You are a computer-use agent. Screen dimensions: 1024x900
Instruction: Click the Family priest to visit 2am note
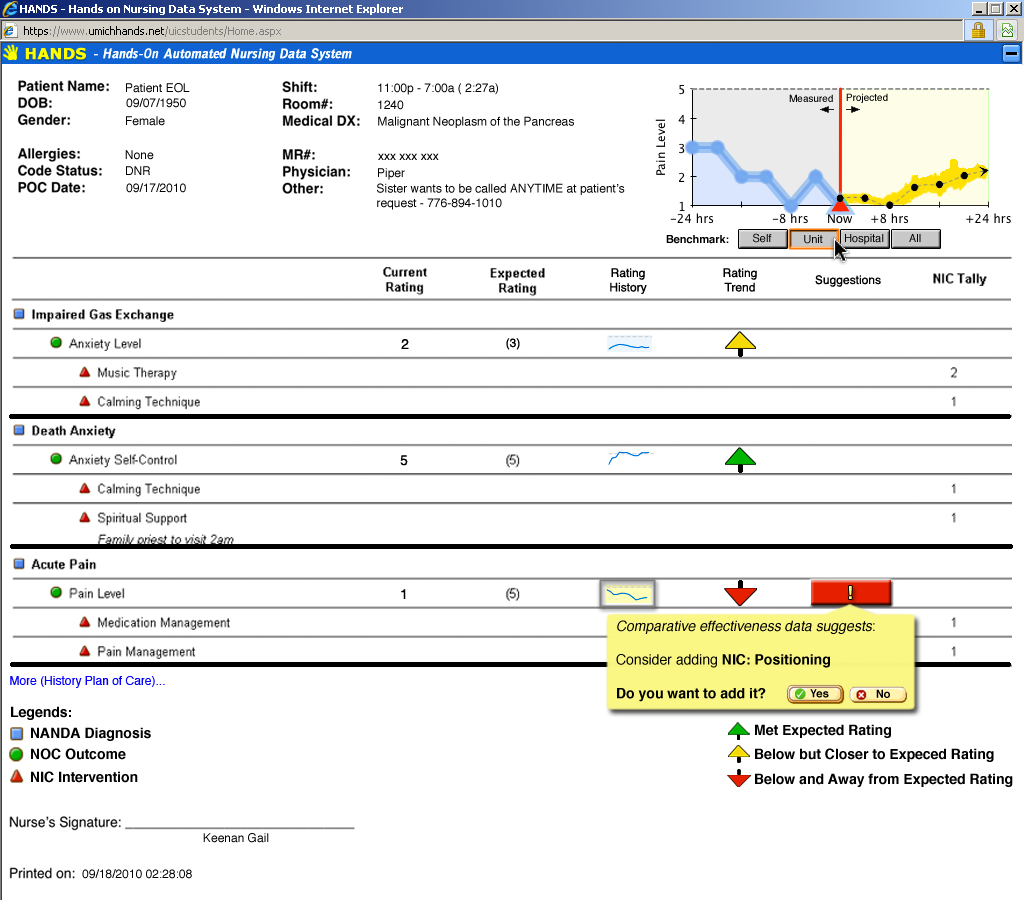coord(165,539)
